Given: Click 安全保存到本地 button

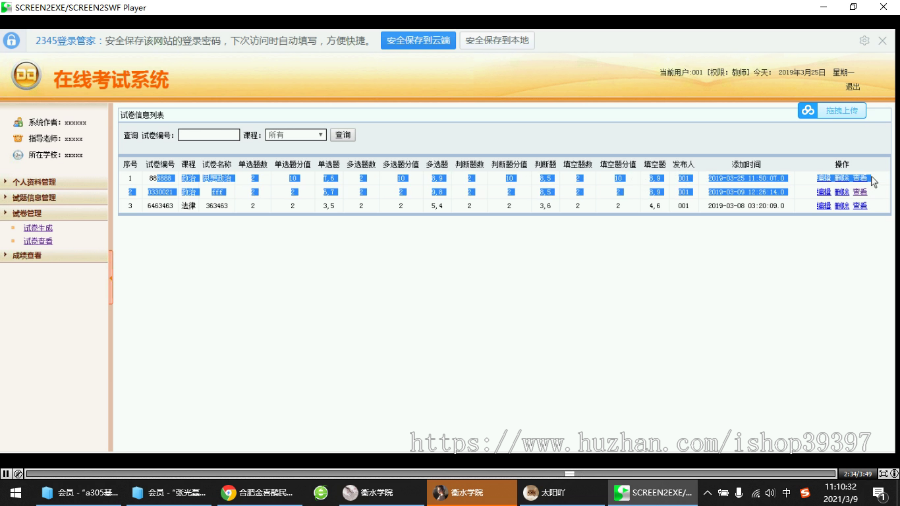Looking at the screenshot, I should pos(497,40).
